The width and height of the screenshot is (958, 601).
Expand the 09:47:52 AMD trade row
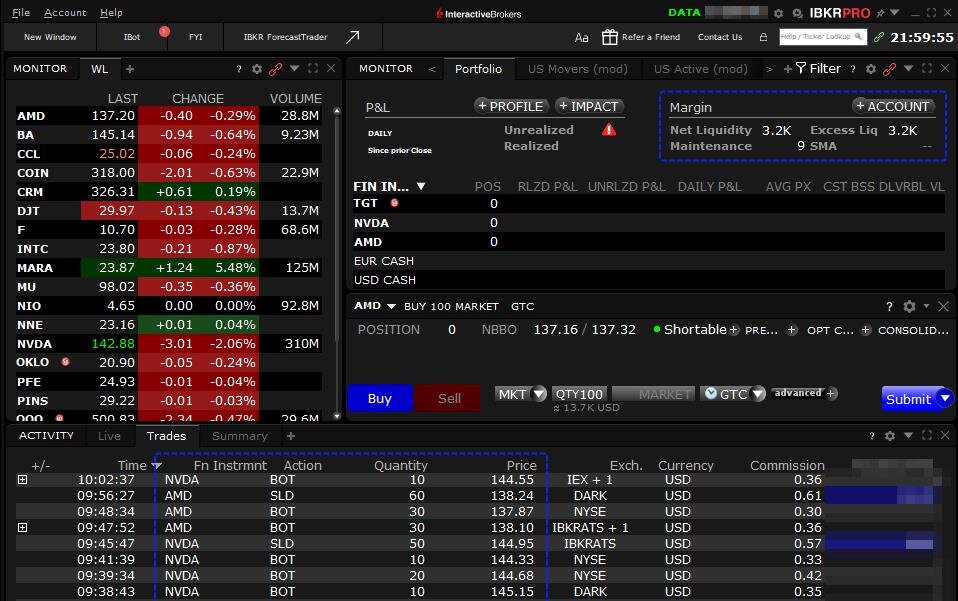point(23,527)
